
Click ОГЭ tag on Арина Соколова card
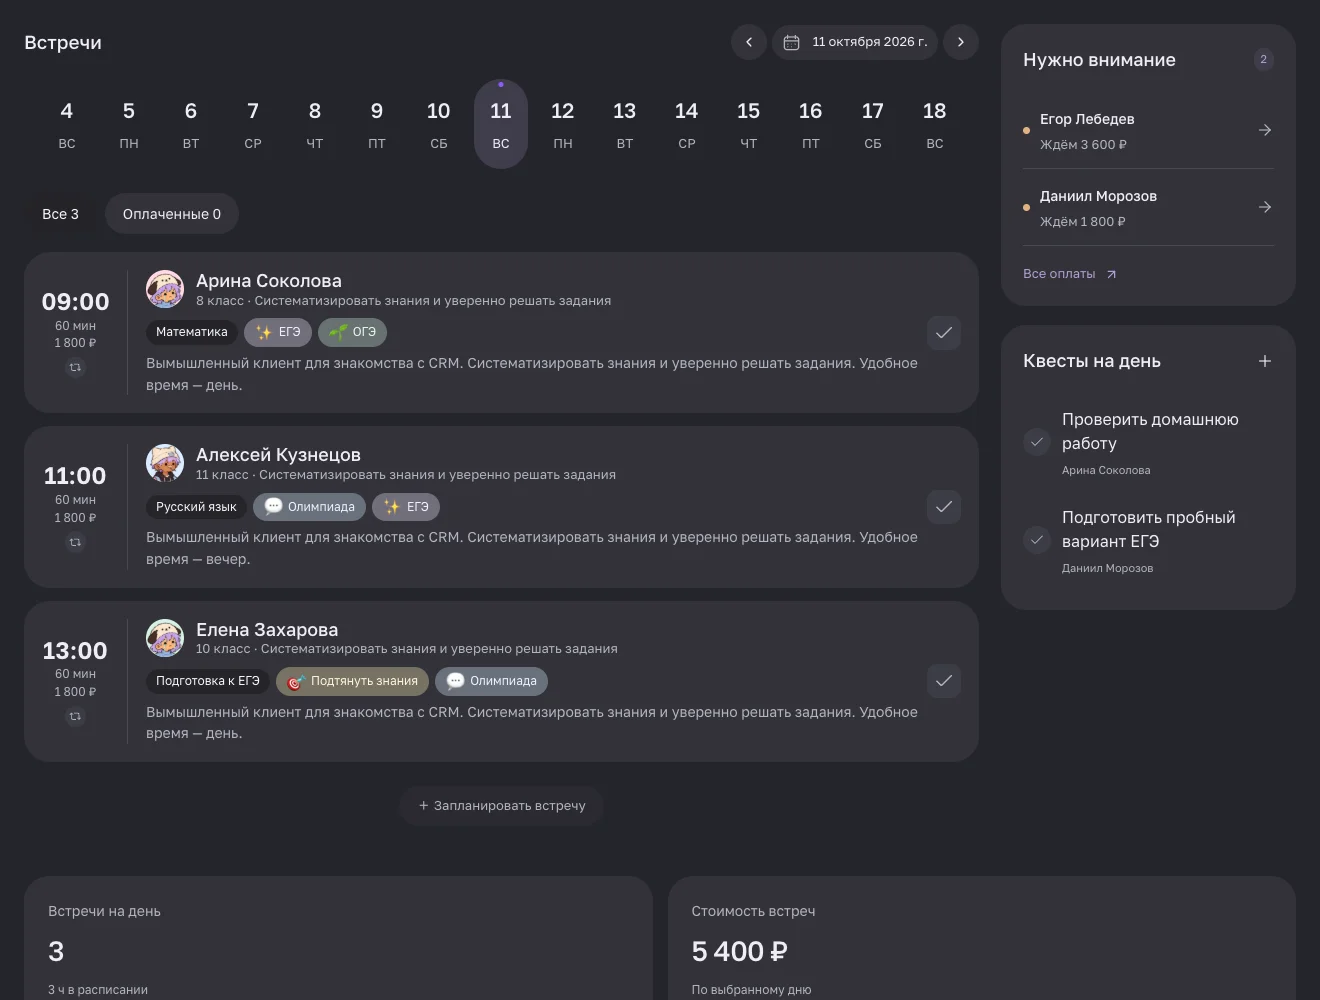point(353,332)
